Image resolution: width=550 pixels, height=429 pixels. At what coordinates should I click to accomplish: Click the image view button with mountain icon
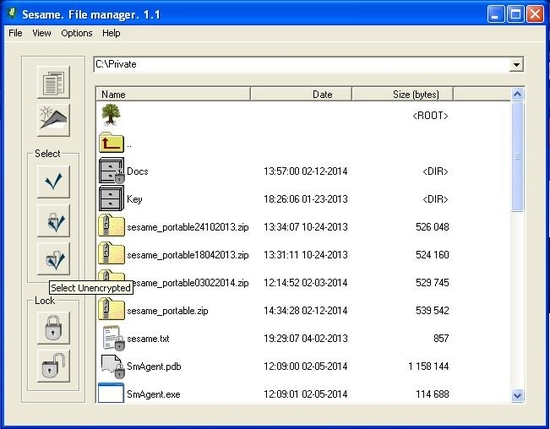54,120
